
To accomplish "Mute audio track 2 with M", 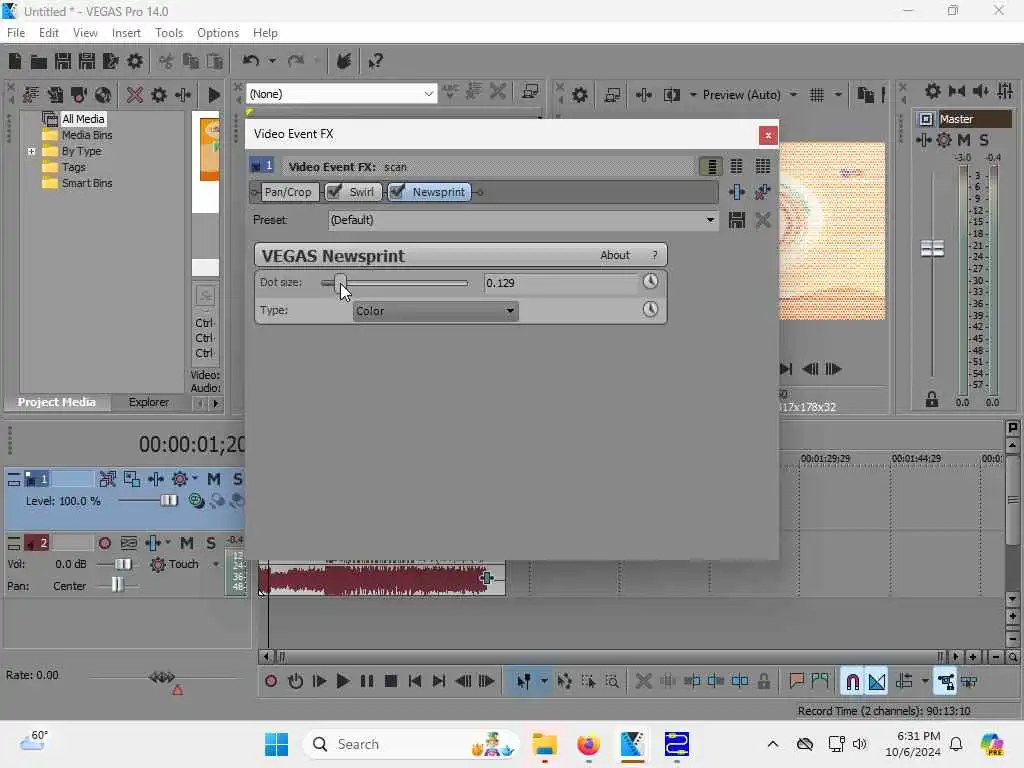I will tap(187, 543).
